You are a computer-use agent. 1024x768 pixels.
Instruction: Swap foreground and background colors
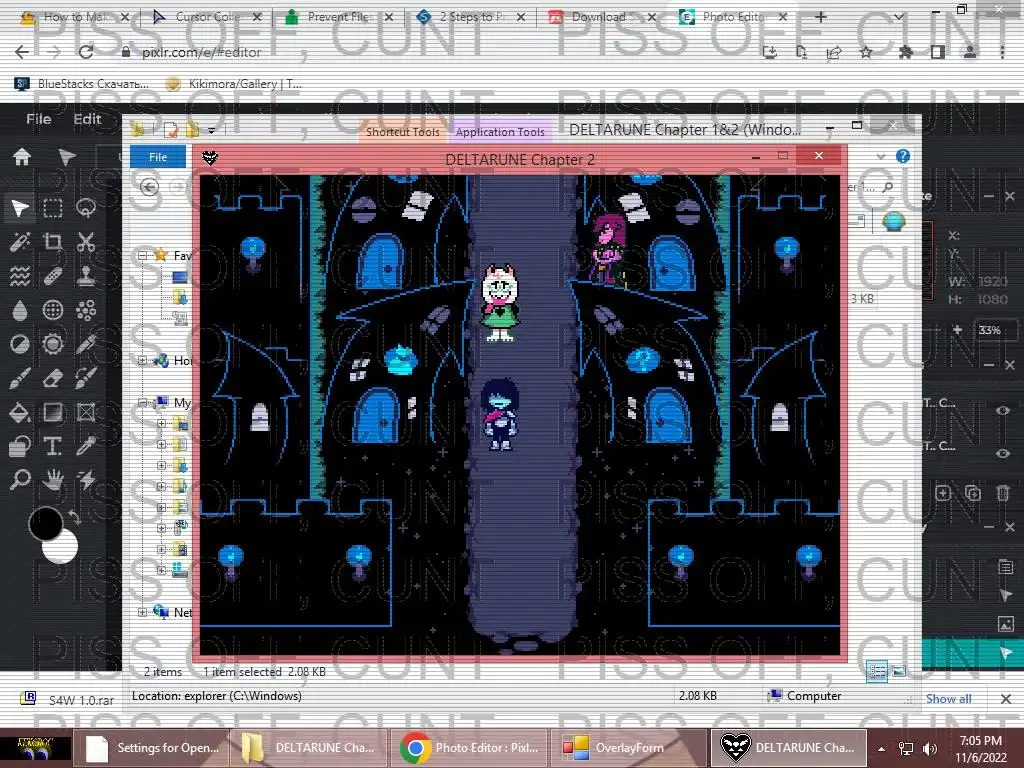click(x=74, y=517)
